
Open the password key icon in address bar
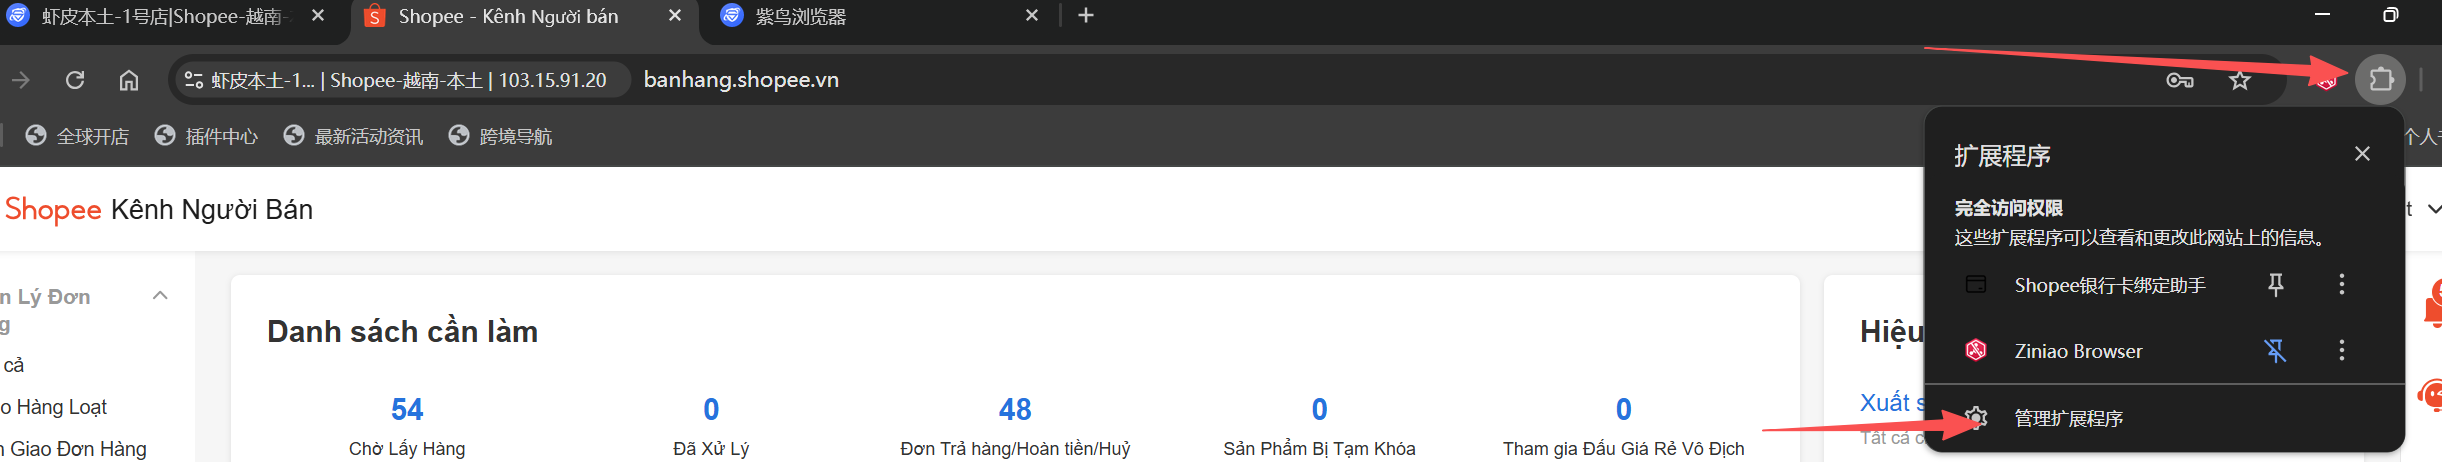tap(2180, 80)
